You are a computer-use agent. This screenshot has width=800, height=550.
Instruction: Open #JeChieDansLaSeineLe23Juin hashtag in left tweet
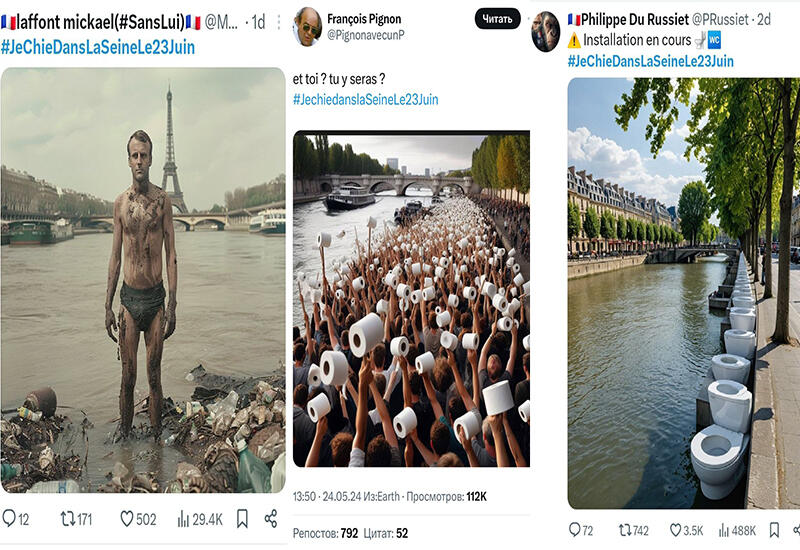coord(98,47)
